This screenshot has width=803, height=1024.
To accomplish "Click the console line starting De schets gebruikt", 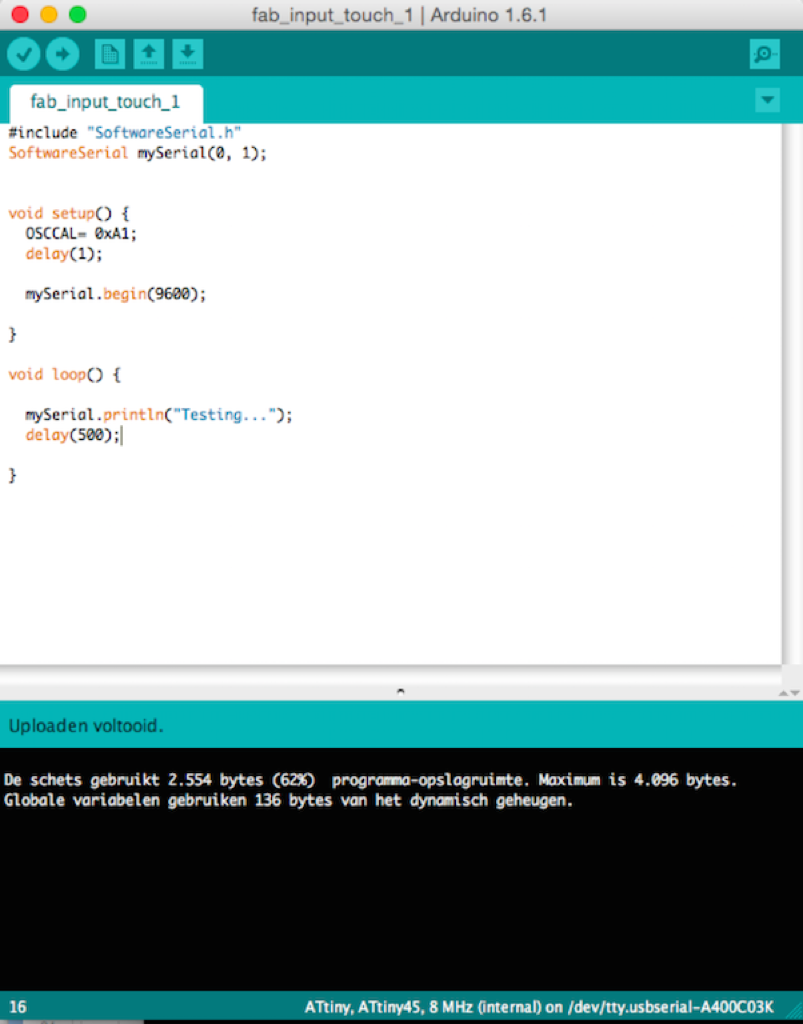I will (x=370, y=780).
